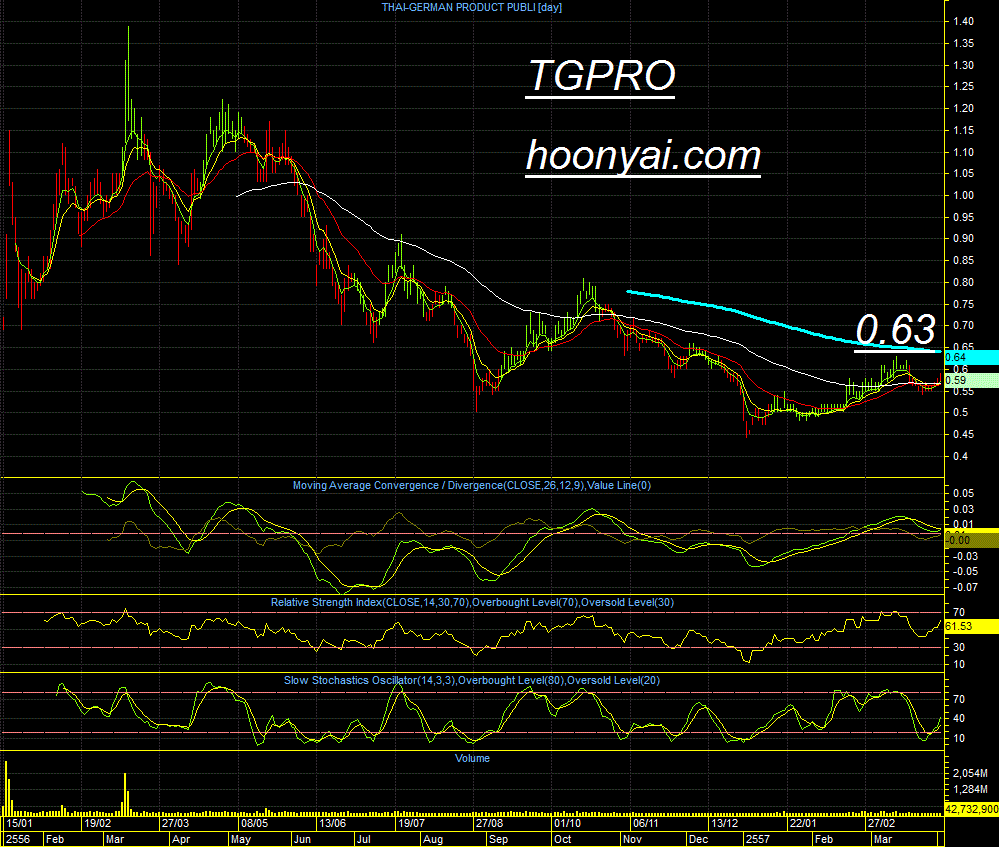Click the 27/02 date label

881,823
